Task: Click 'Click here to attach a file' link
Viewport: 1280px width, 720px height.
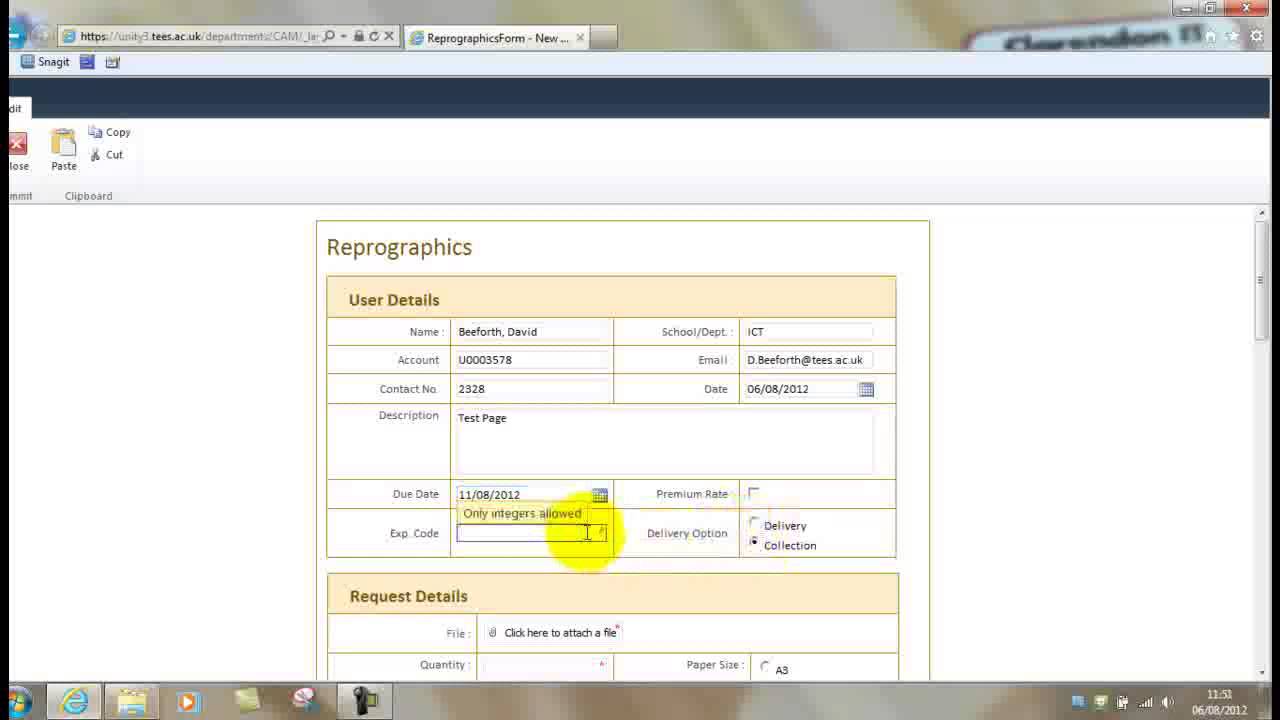Action: (x=560, y=633)
